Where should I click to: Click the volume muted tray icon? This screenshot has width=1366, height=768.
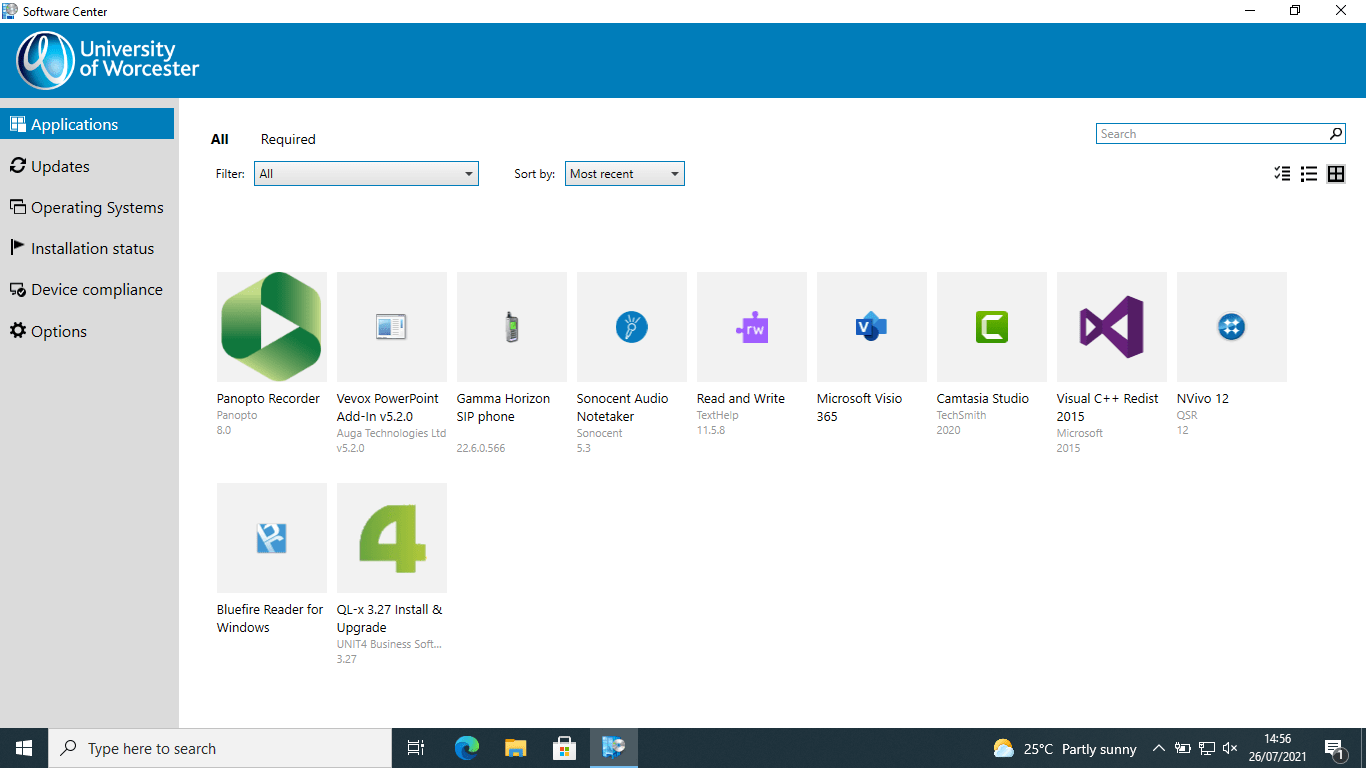(x=1231, y=749)
